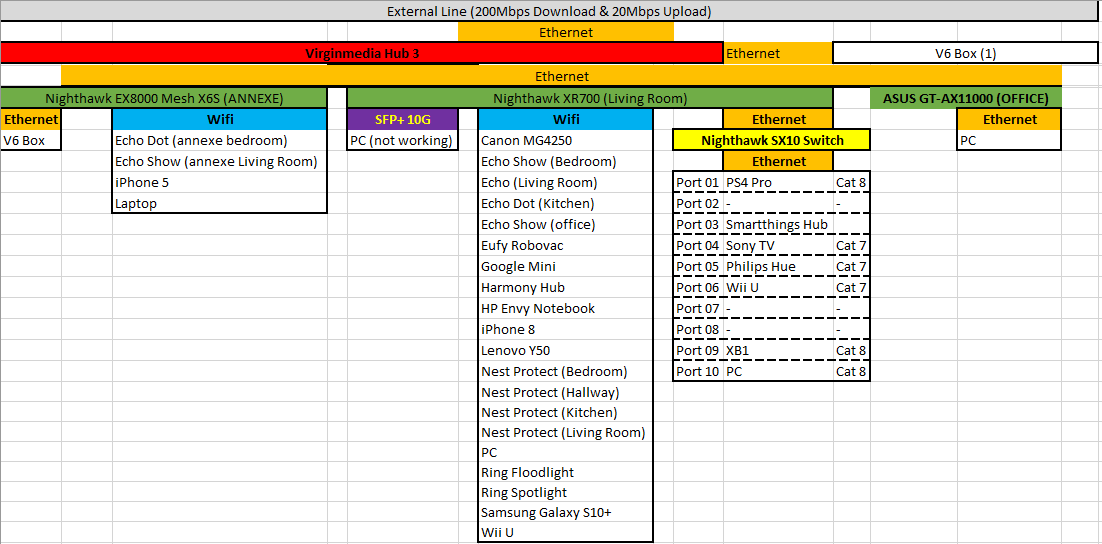
Task: Select the Lenovo Y50 cell
Action: point(566,351)
